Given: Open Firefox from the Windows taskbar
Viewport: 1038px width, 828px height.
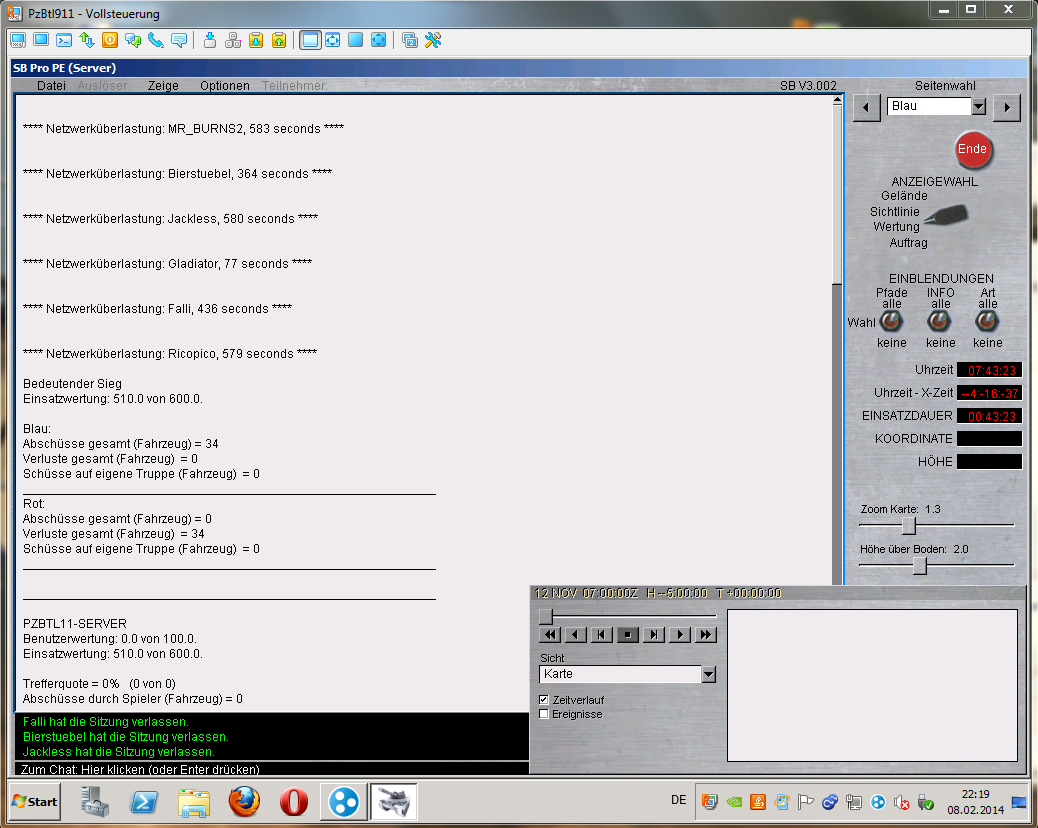Looking at the screenshot, I should click(x=243, y=802).
